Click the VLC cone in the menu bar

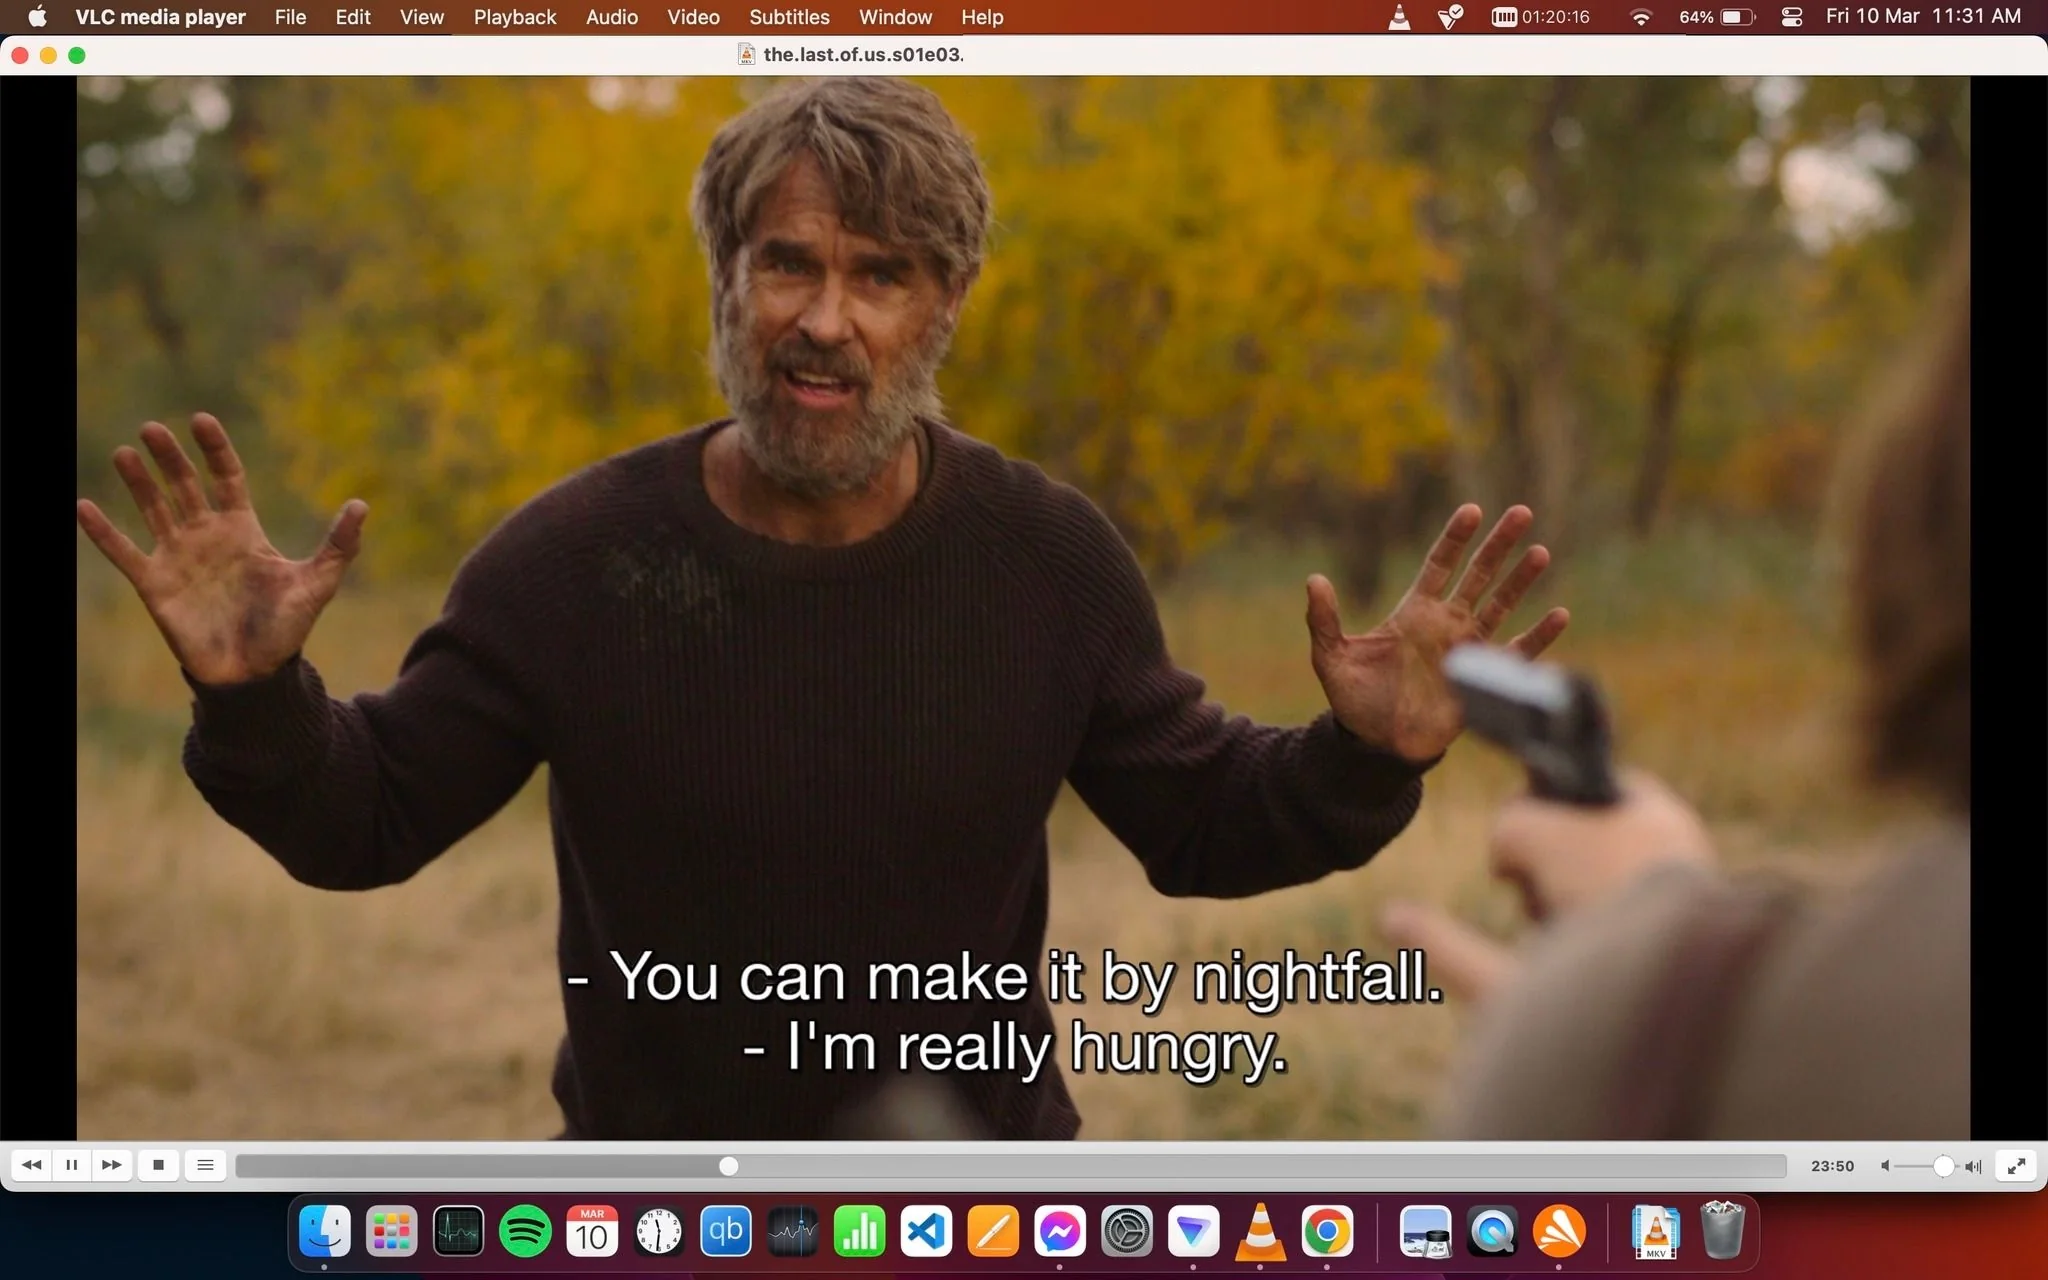[1399, 17]
